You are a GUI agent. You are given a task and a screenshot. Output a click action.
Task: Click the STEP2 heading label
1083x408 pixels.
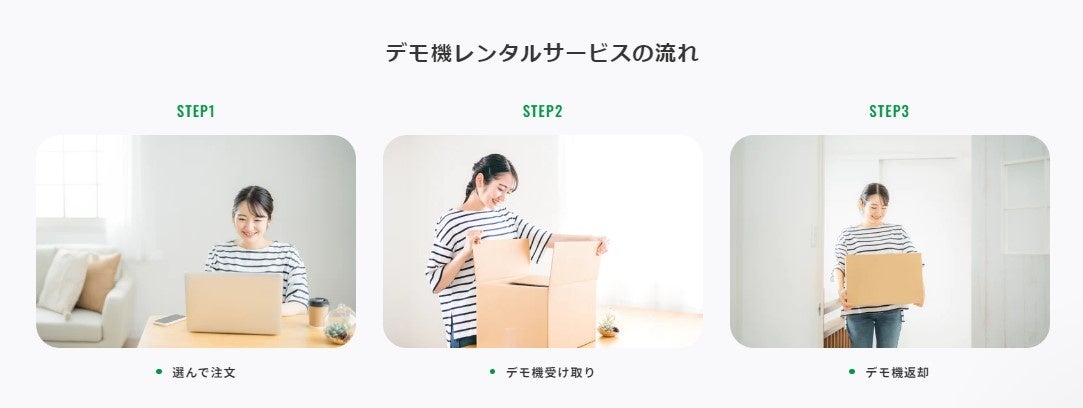[542, 111]
